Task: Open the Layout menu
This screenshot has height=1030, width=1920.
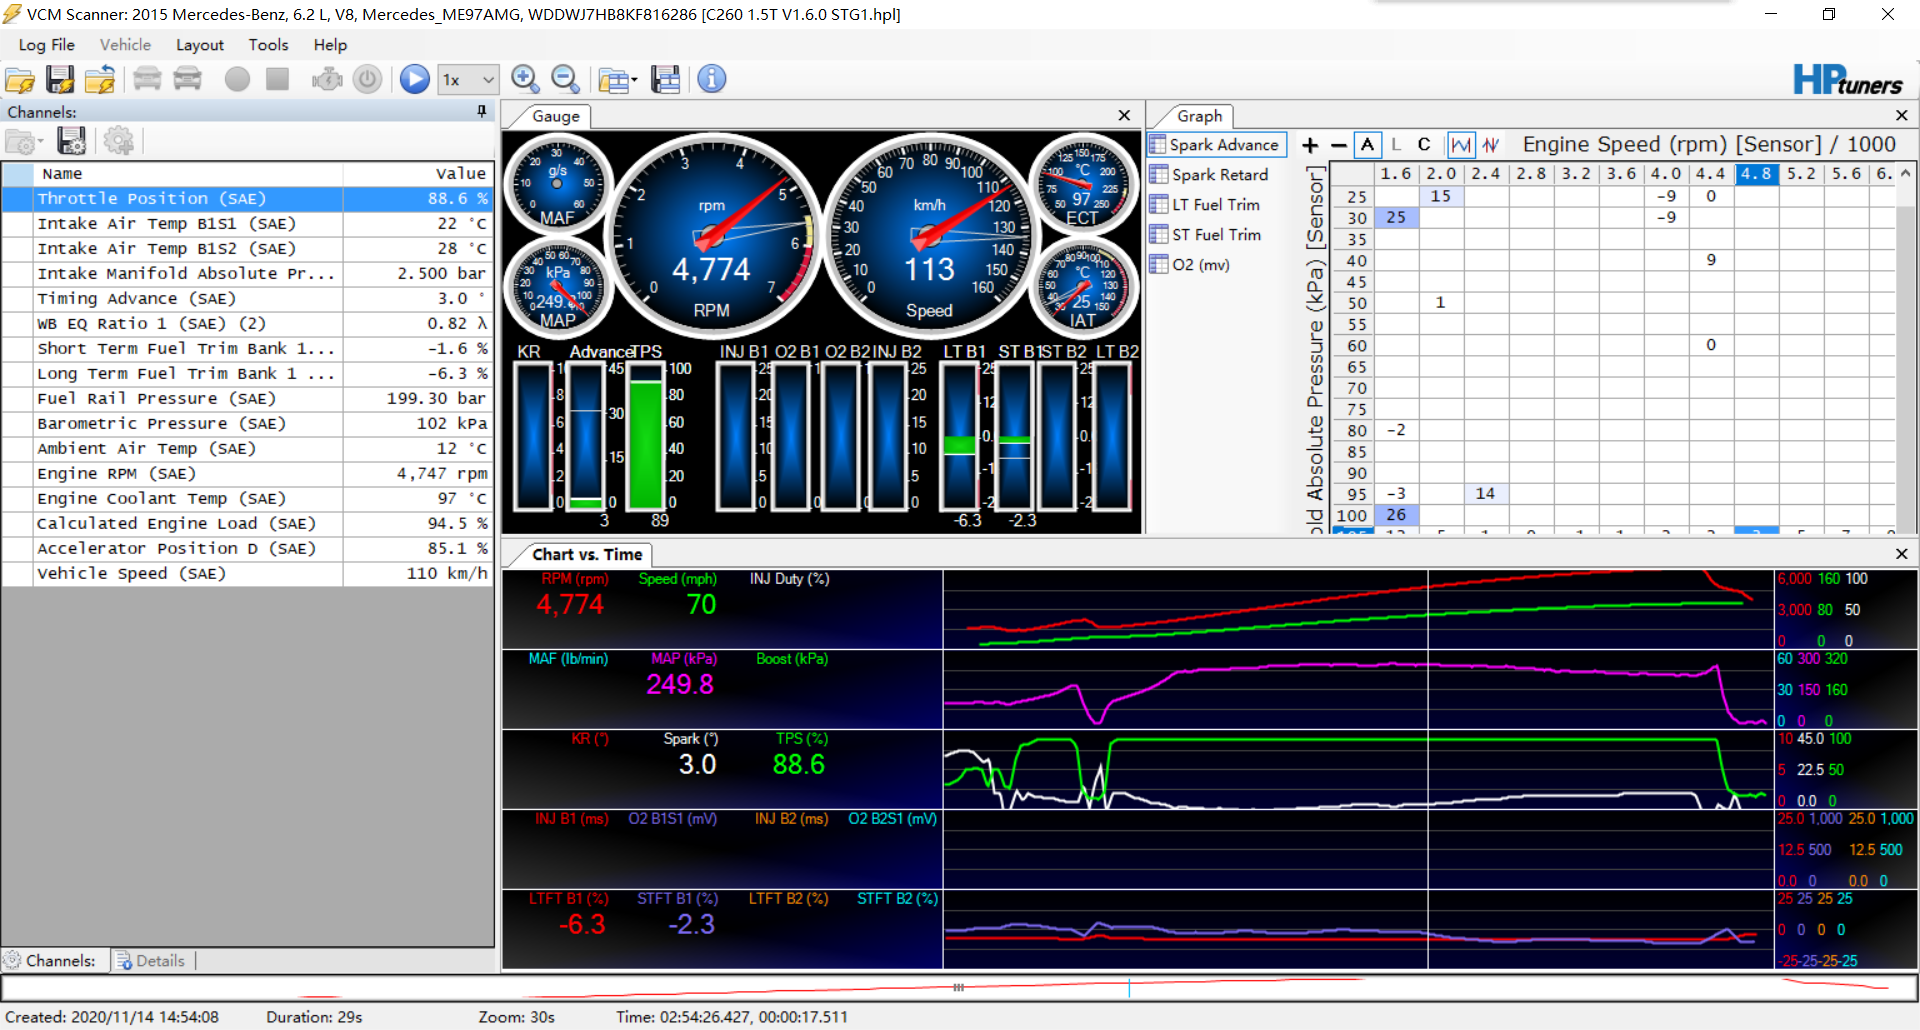Action: 200,45
